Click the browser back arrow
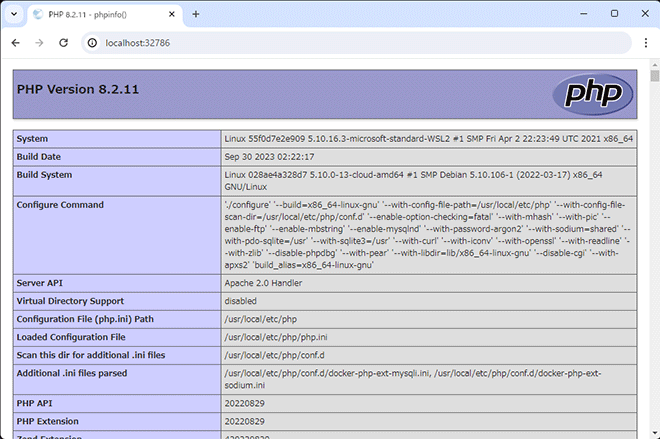The image size is (660, 439). [x=16, y=43]
